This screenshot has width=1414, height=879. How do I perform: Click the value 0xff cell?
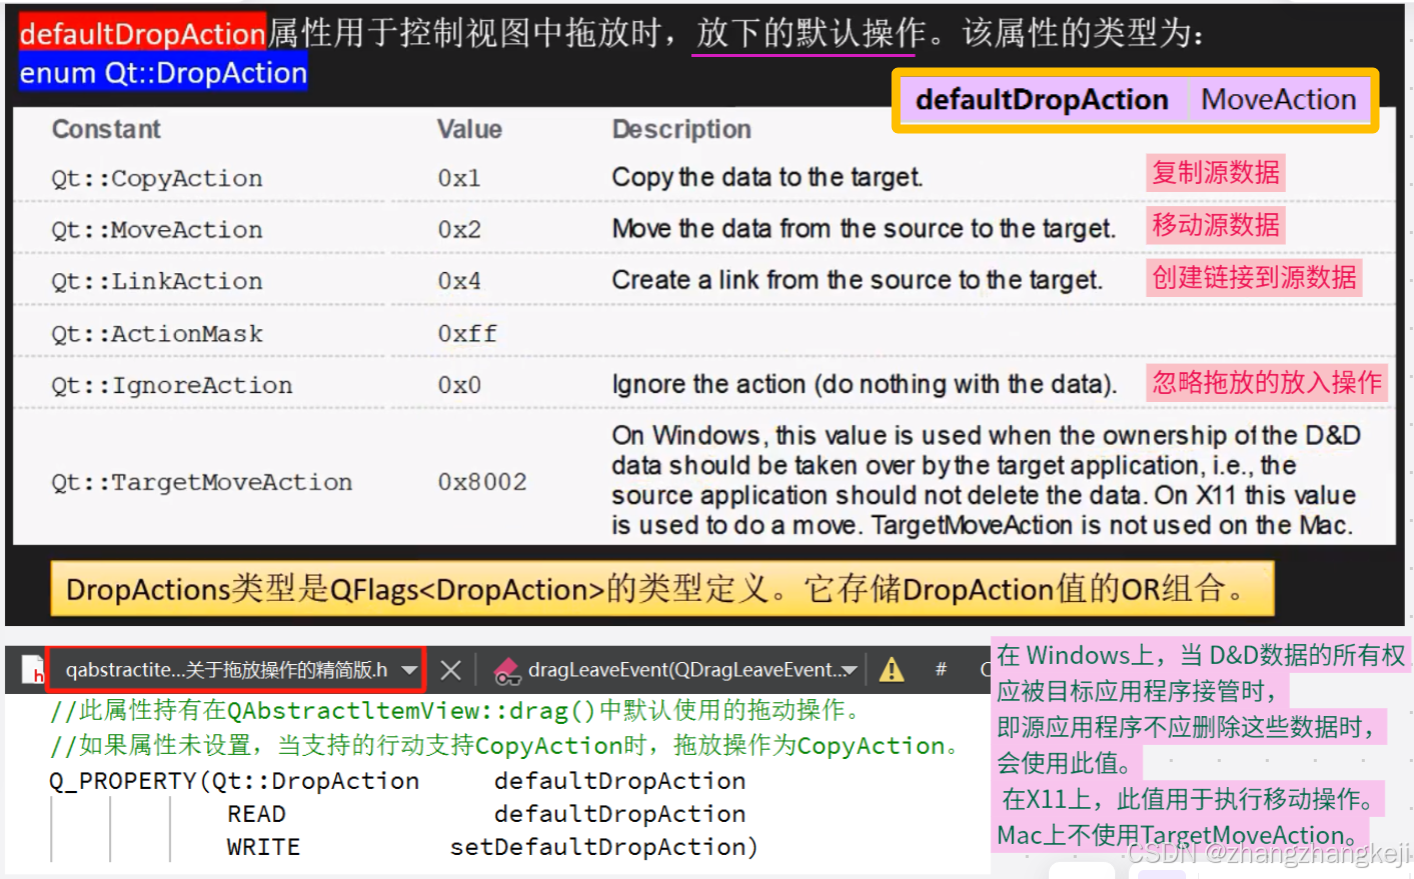pyautogui.click(x=467, y=333)
